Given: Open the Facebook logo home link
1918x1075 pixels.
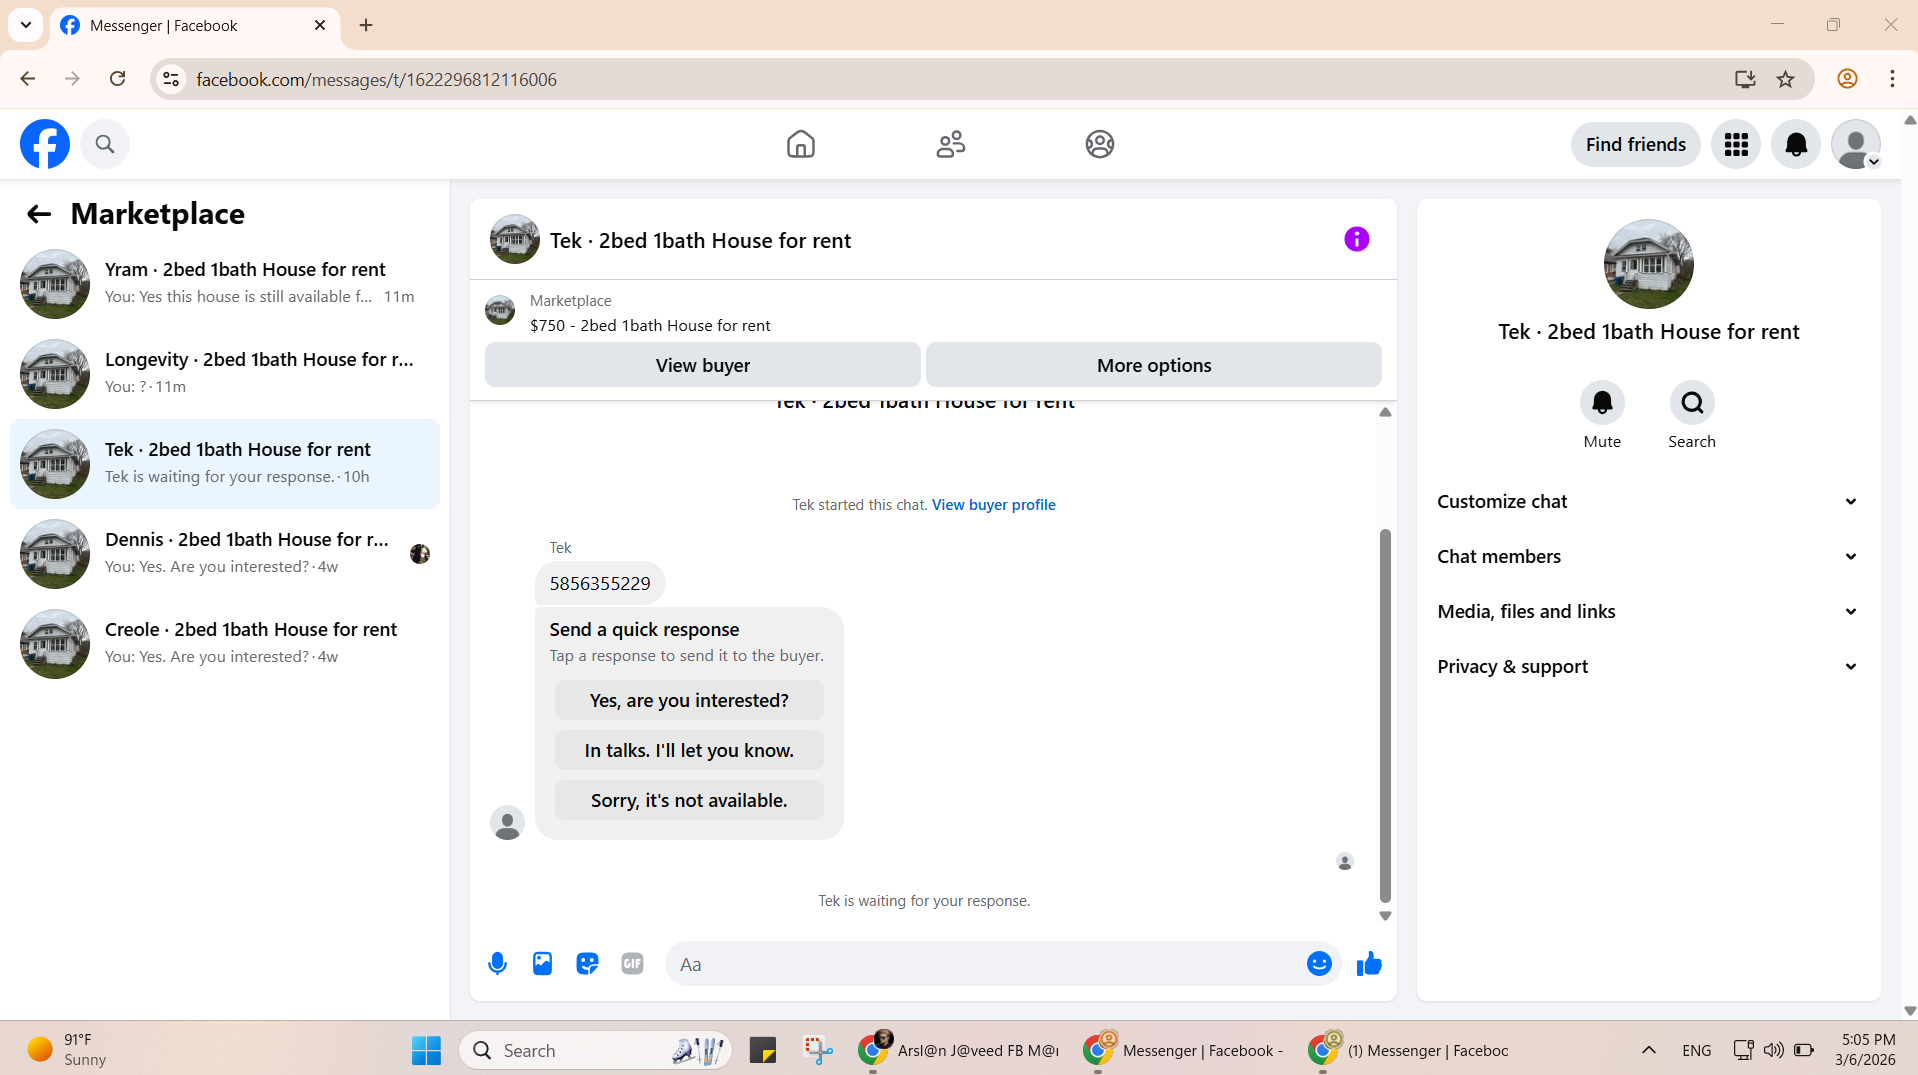Looking at the screenshot, I should point(45,144).
